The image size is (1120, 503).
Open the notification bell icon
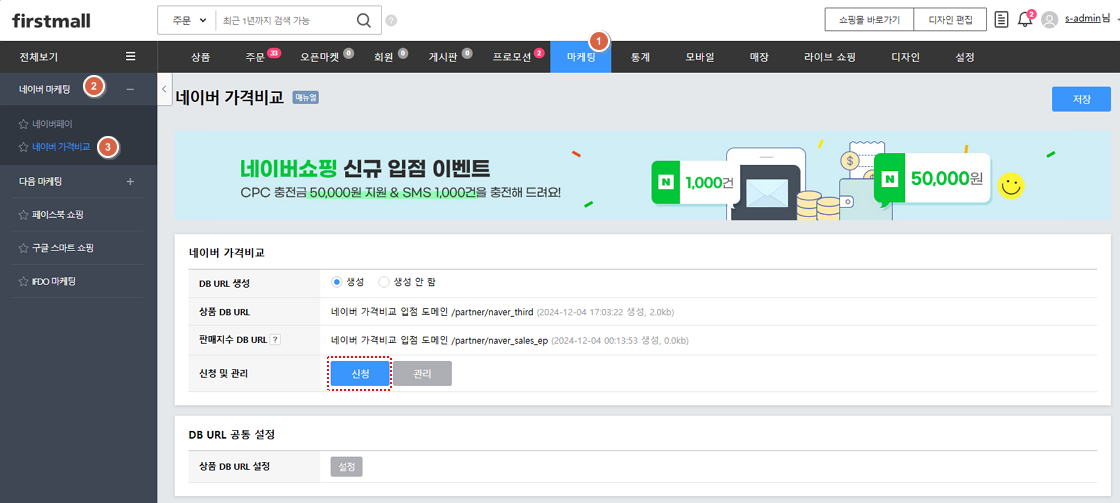[x=1025, y=19]
